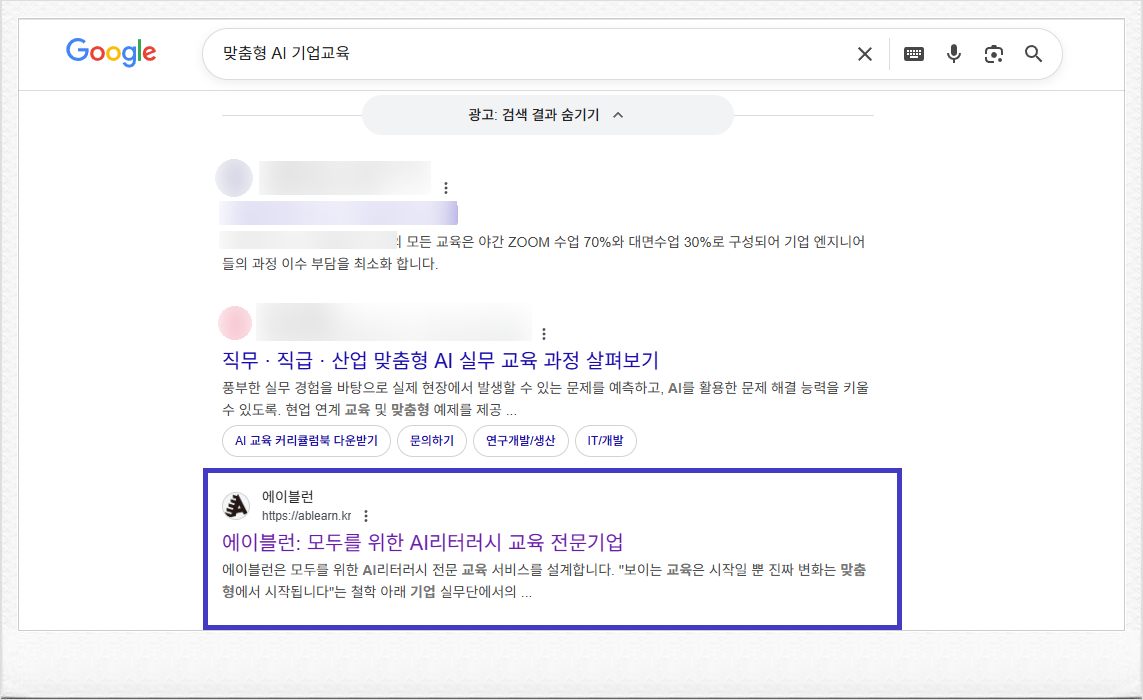Open Google Lens image search

click(x=993, y=54)
